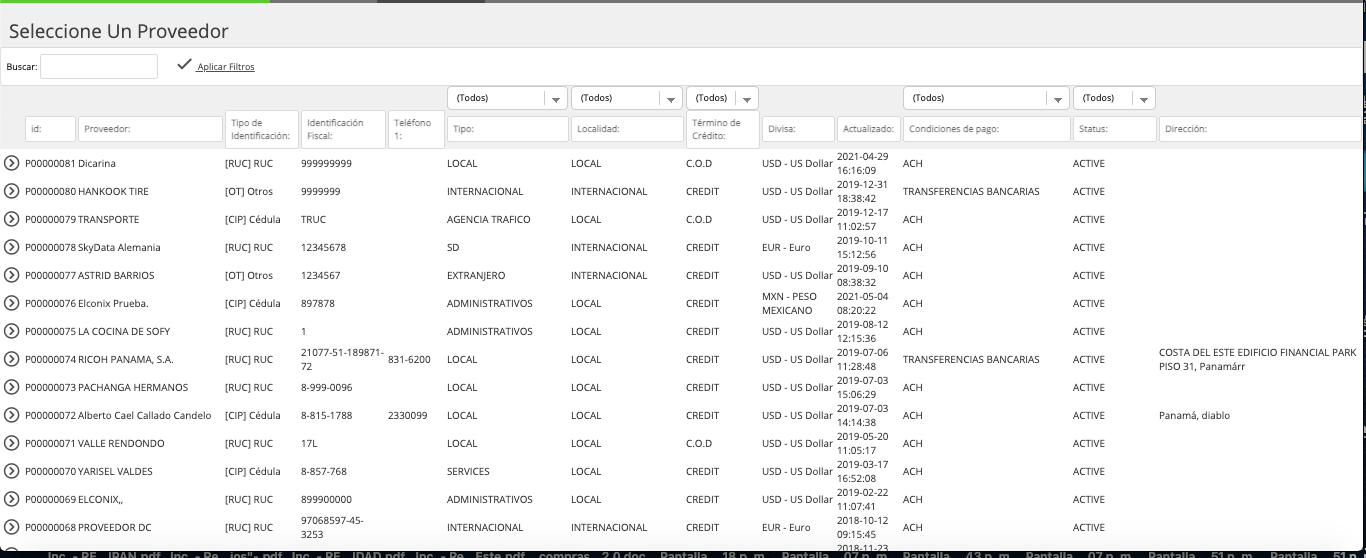Image resolution: width=1366 pixels, height=558 pixels.
Task: Click the MXN - PESO MEXICANO currency cell
Action: (788, 303)
